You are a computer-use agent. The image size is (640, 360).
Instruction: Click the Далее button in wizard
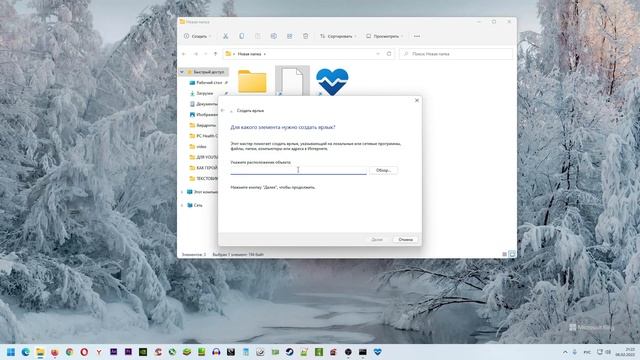pyautogui.click(x=377, y=240)
